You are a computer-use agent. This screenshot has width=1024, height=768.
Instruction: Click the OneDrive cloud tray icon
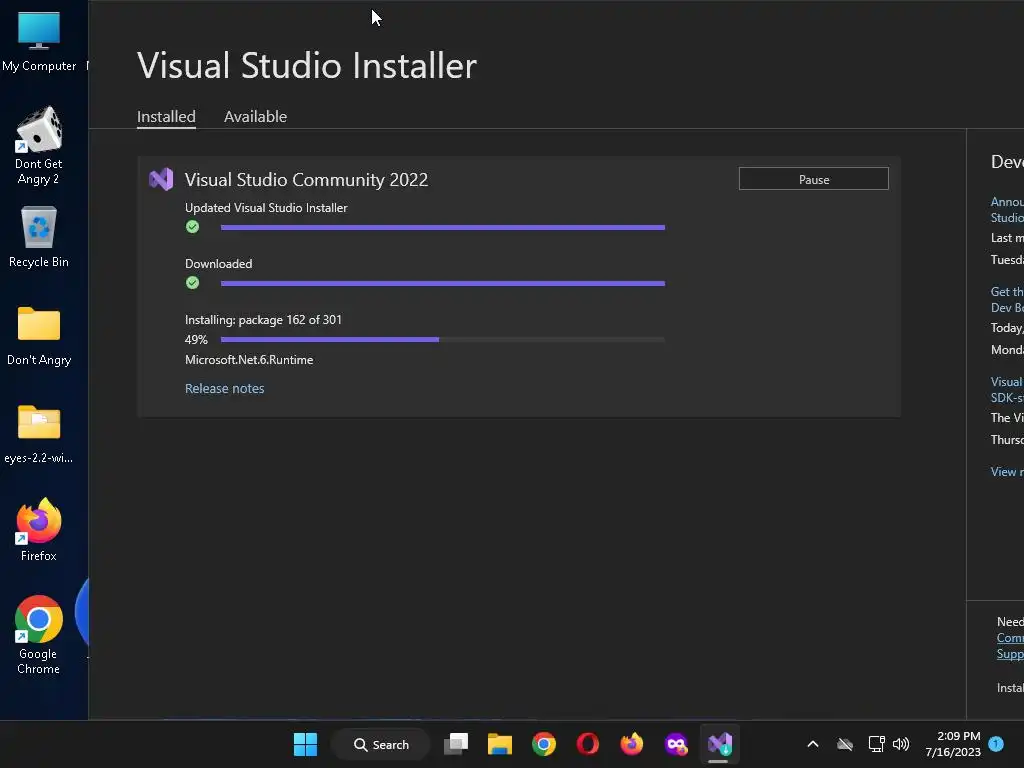tap(844, 744)
